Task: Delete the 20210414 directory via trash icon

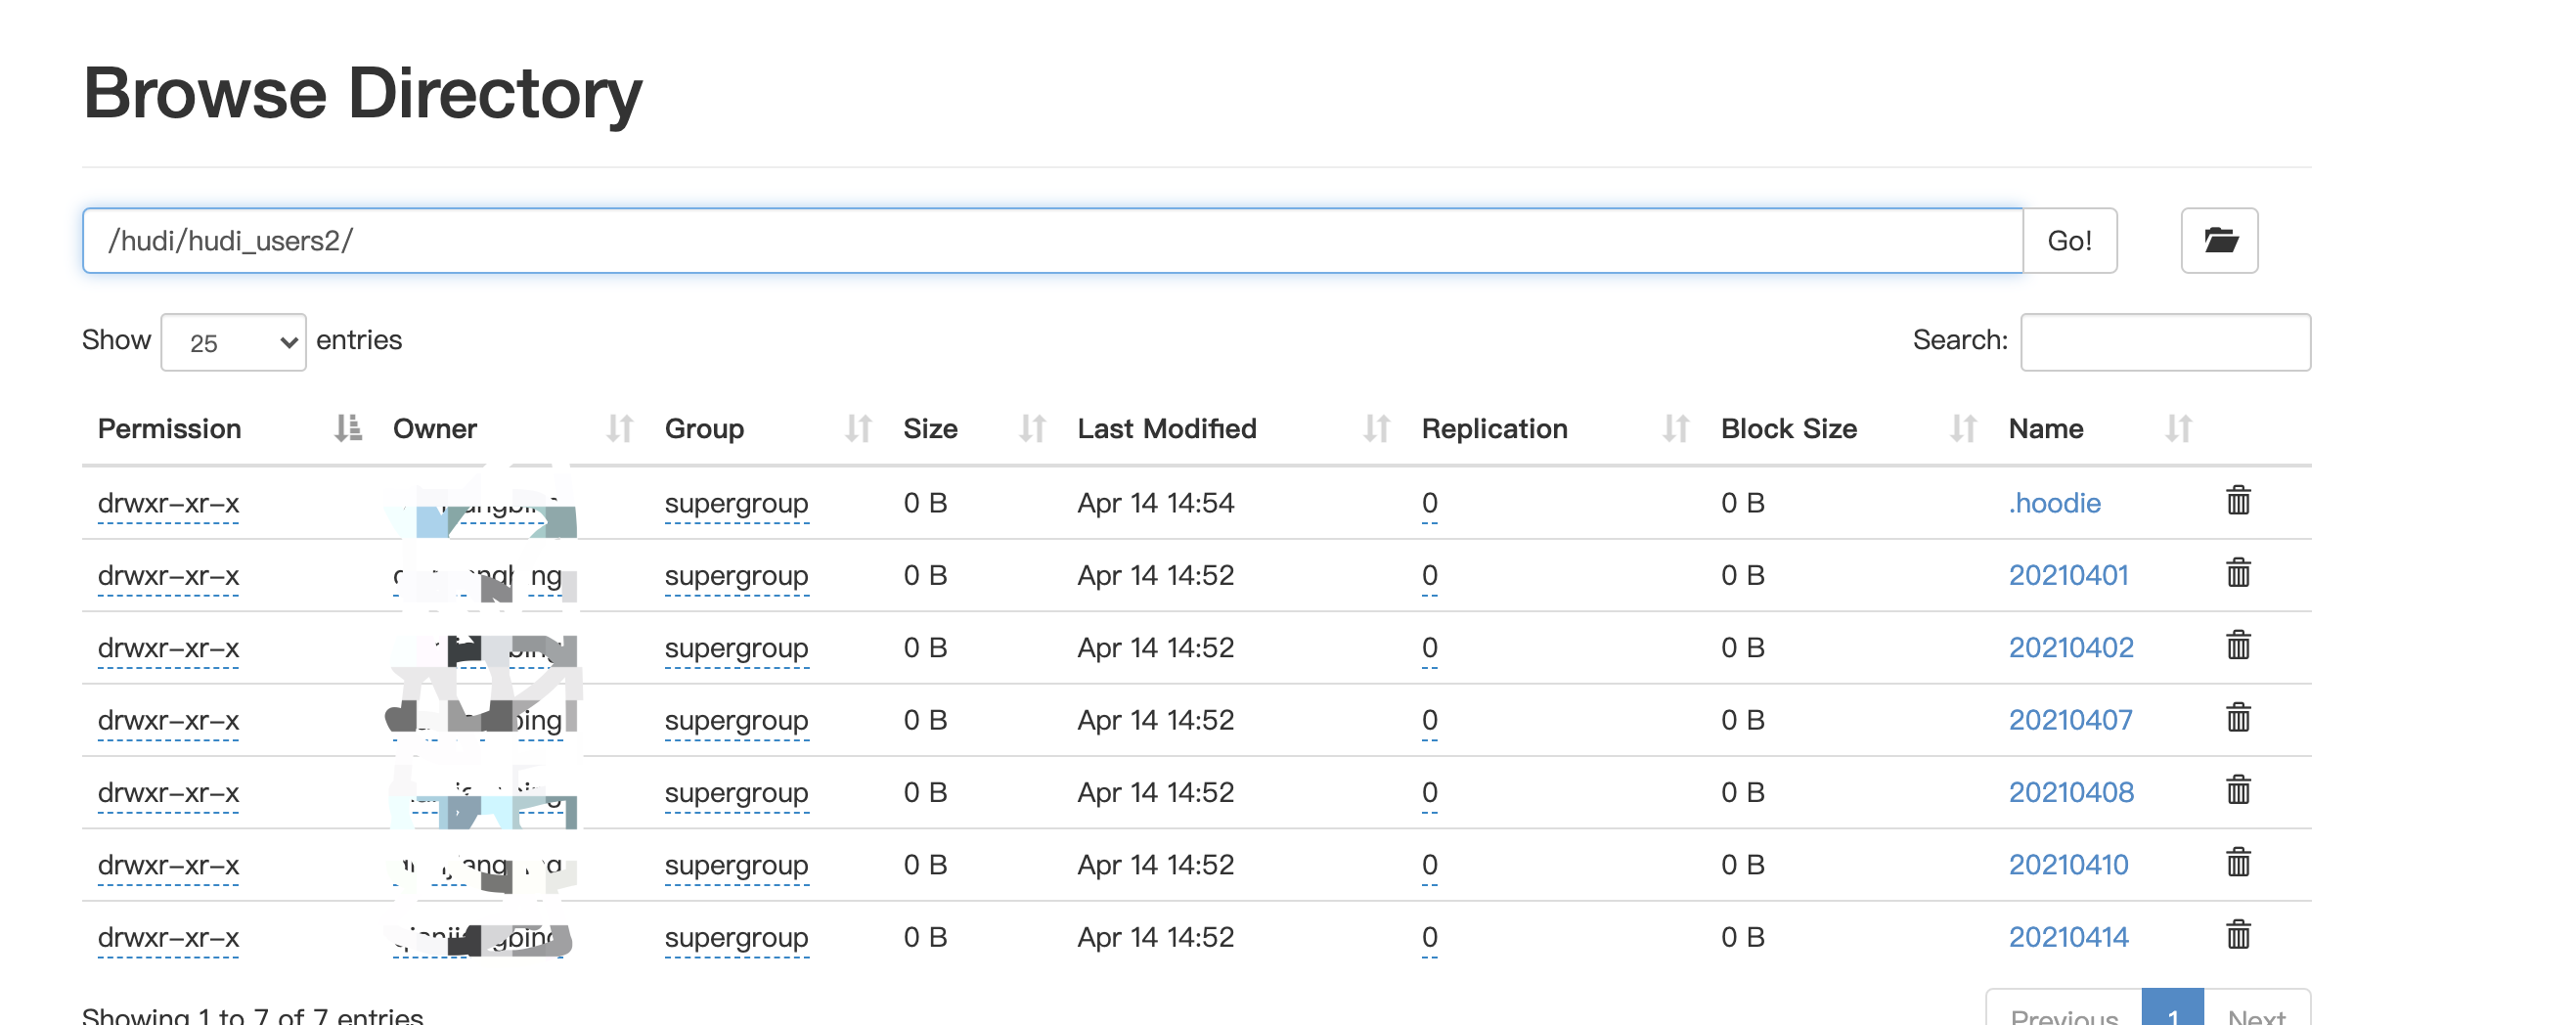Action: click(2239, 935)
